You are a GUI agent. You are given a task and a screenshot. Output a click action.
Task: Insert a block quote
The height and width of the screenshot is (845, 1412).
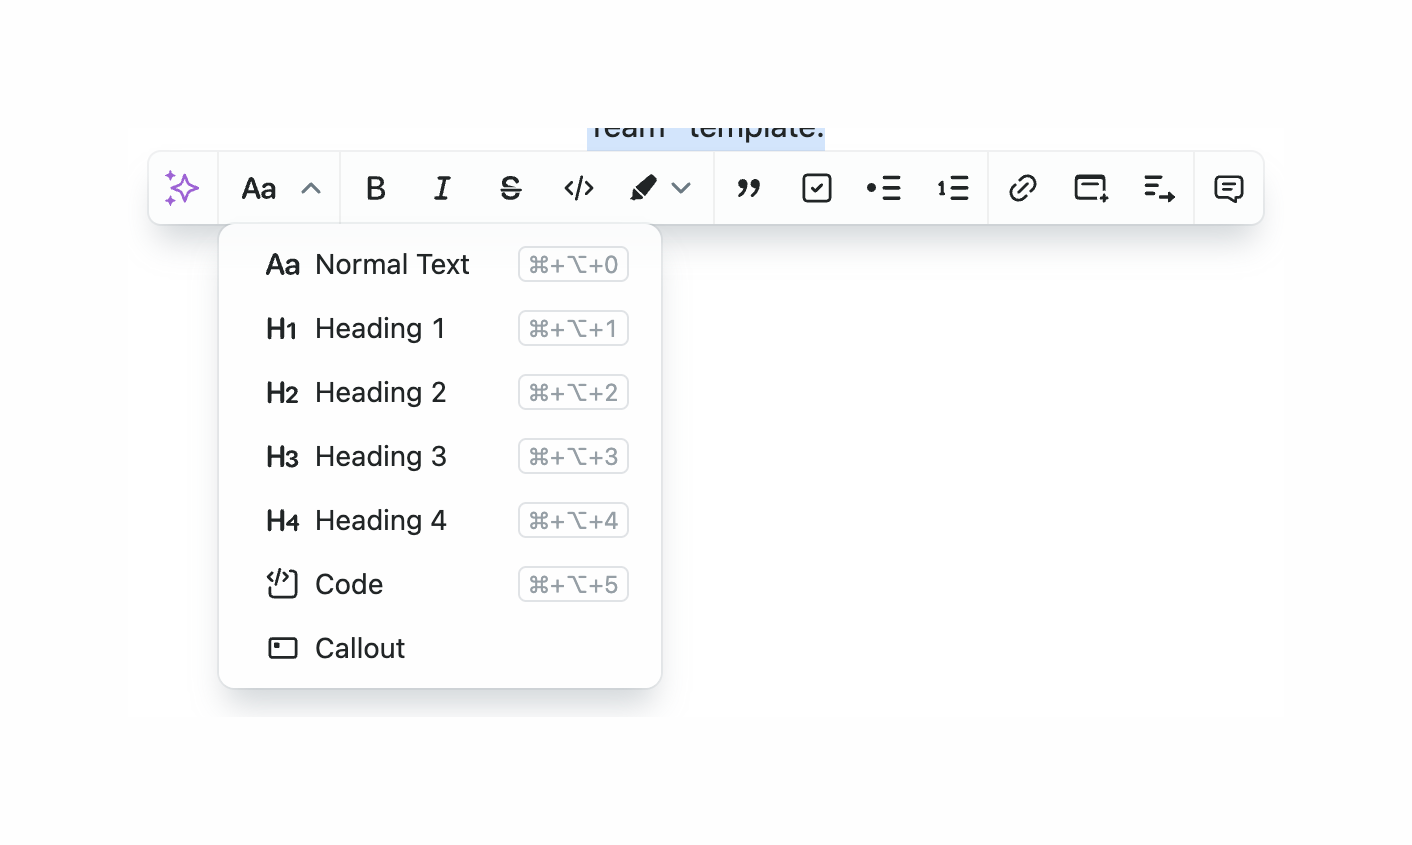tap(748, 188)
